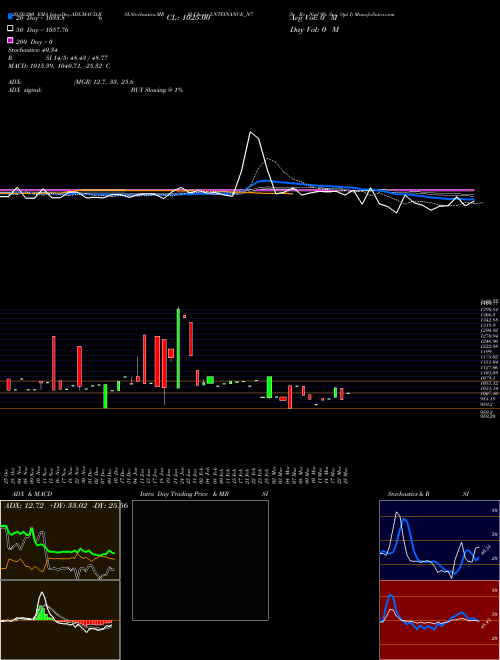This screenshot has height=660, width=500.
Task: Click the 'ADX: 12.72' reading in ADX panel
Action: coord(24,506)
